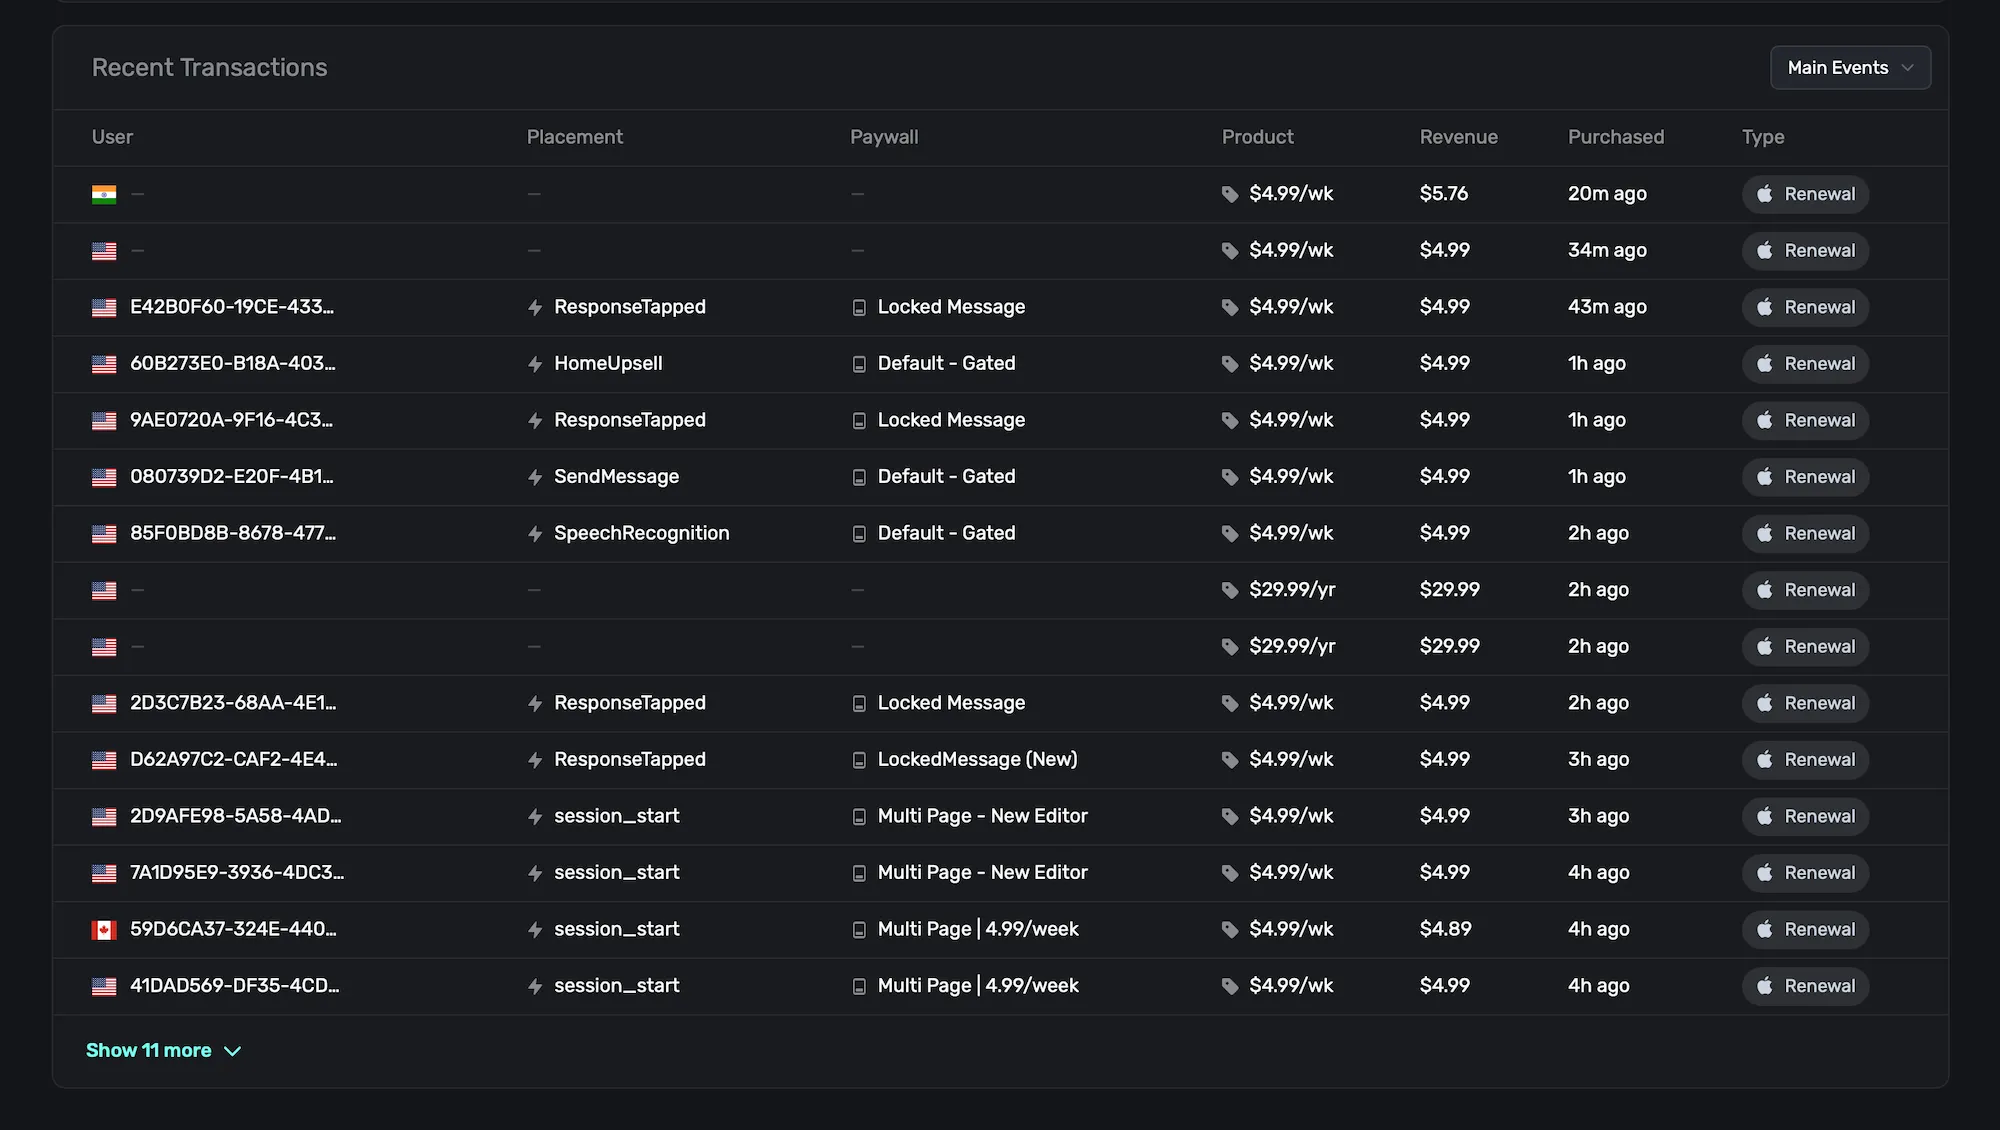The image size is (2000, 1130).
Task: Open user 080739D2-E20F-4B1…
Action: 232,477
